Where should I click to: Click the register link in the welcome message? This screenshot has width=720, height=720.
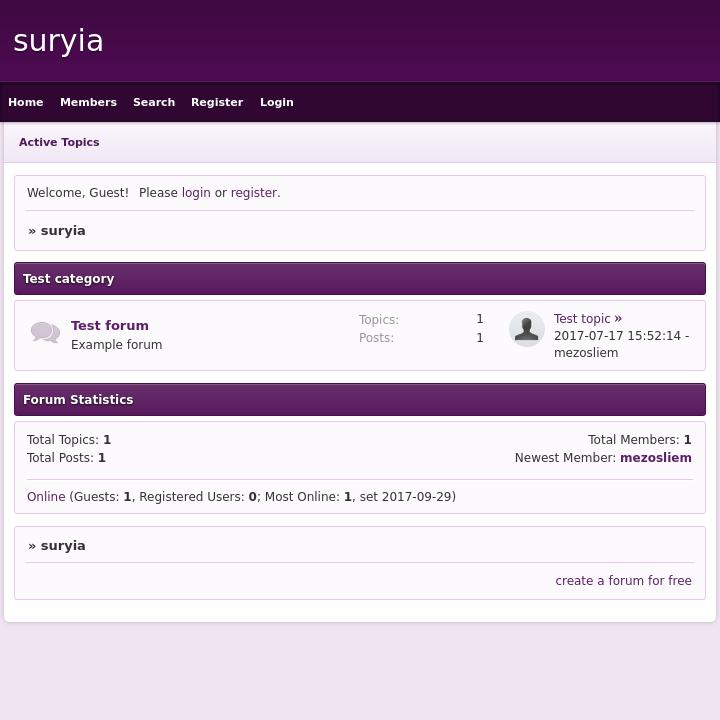[254, 193]
